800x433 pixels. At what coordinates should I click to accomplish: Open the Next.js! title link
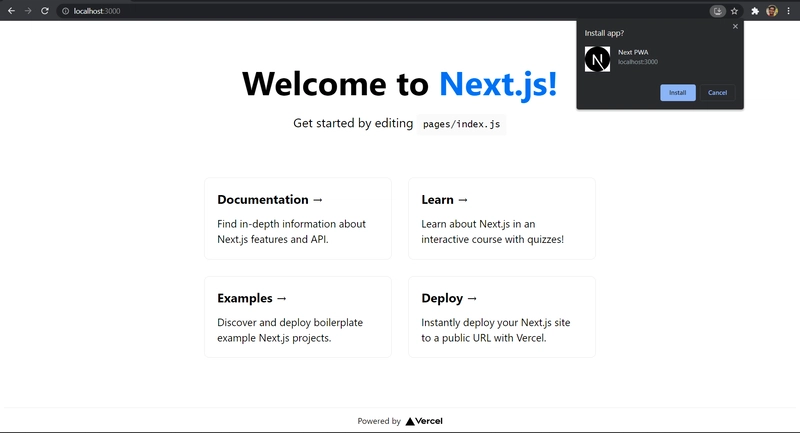point(498,84)
